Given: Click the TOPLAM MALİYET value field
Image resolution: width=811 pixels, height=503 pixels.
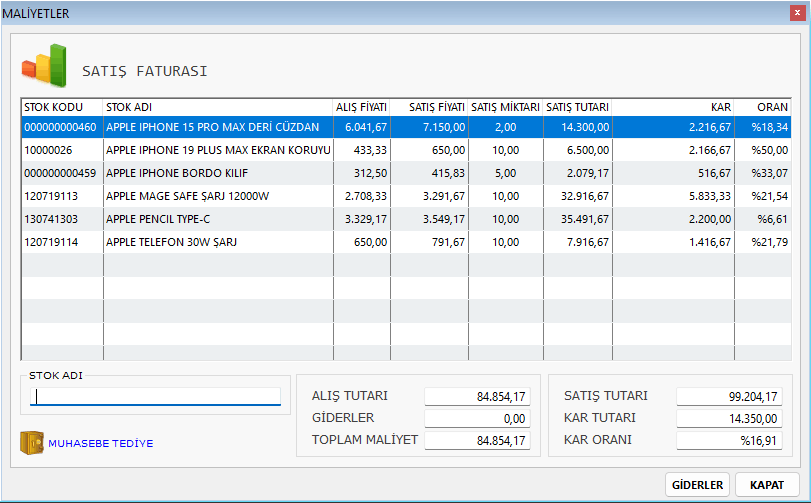Looking at the screenshot, I should click(x=477, y=440).
